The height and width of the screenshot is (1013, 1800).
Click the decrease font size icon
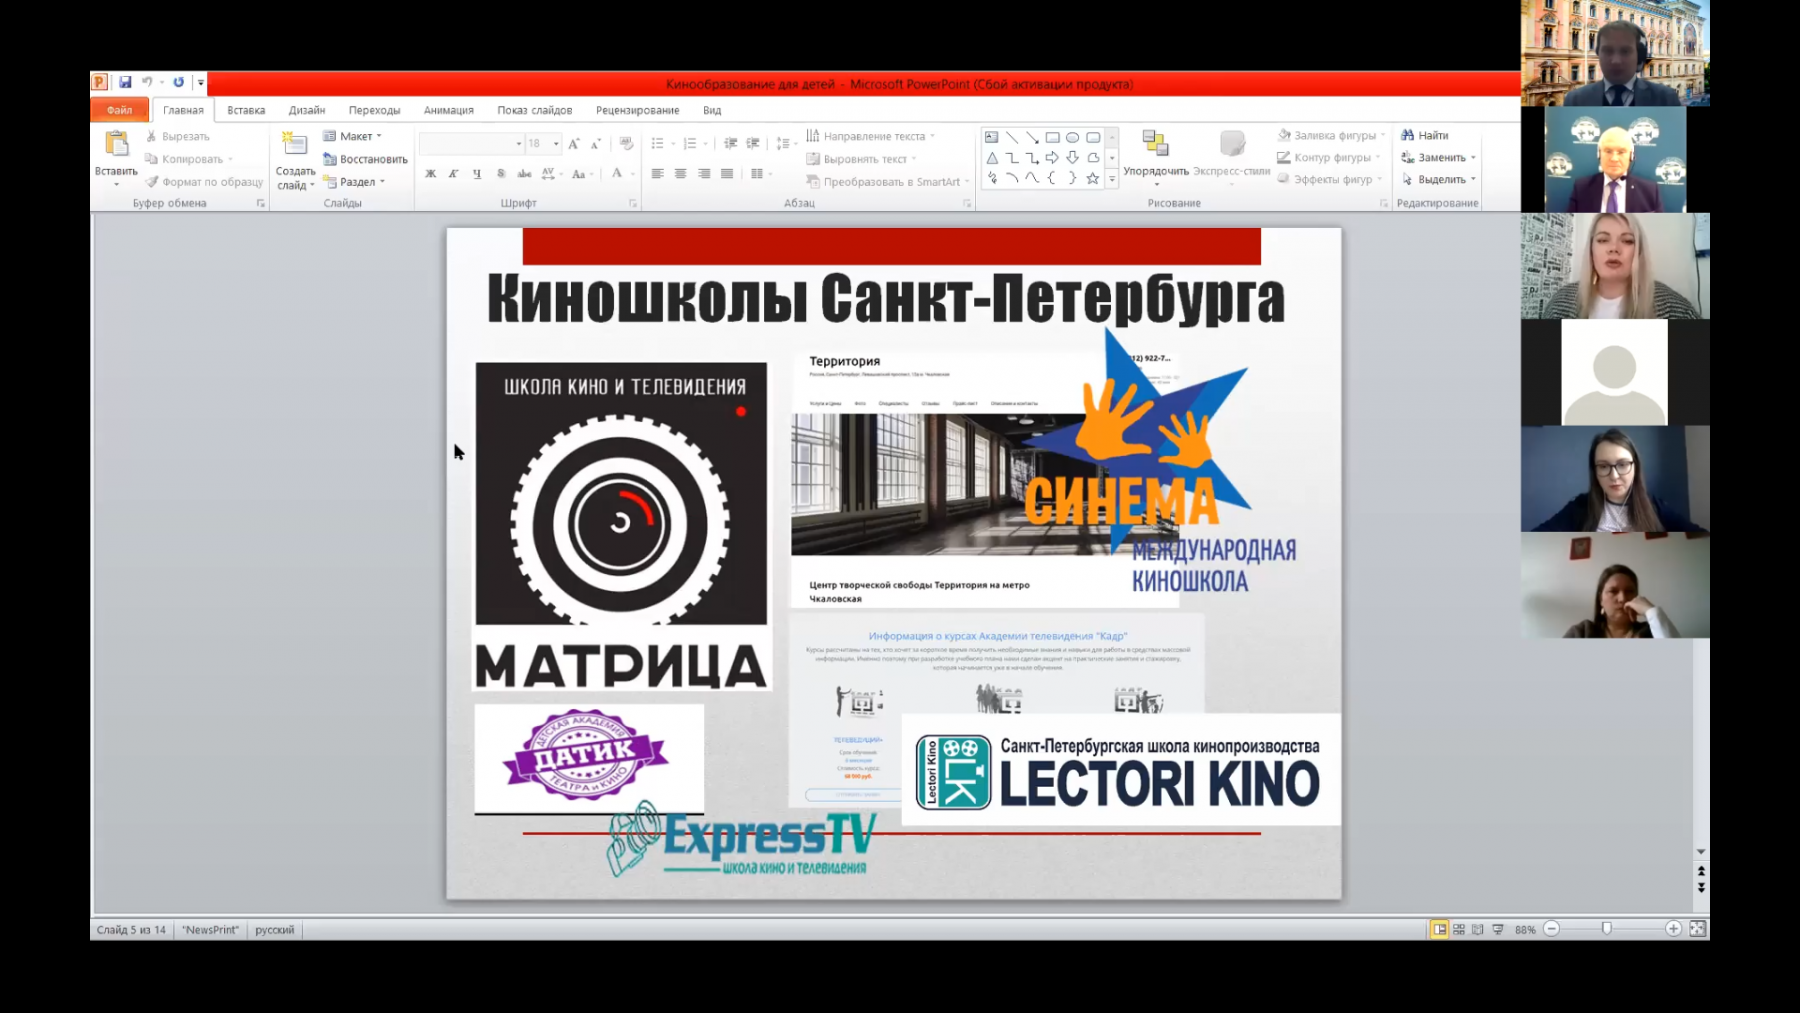coord(596,144)
